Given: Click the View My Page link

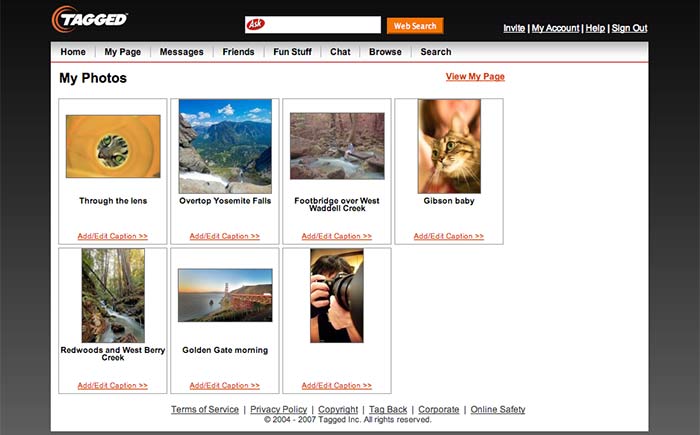Looking at the screenshot, I should coord(475,76).
